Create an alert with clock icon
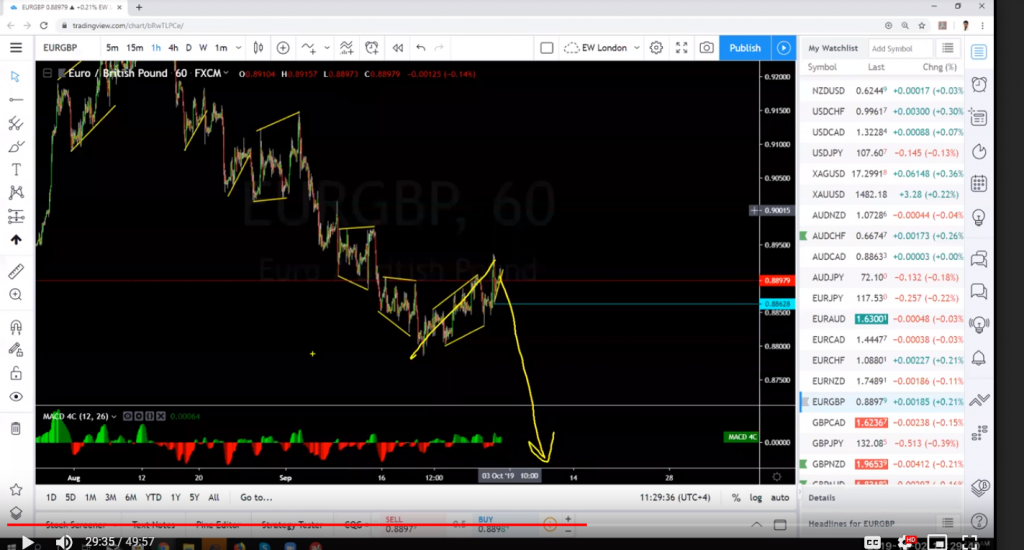1024x550 pixels. [x=372, y=48]
